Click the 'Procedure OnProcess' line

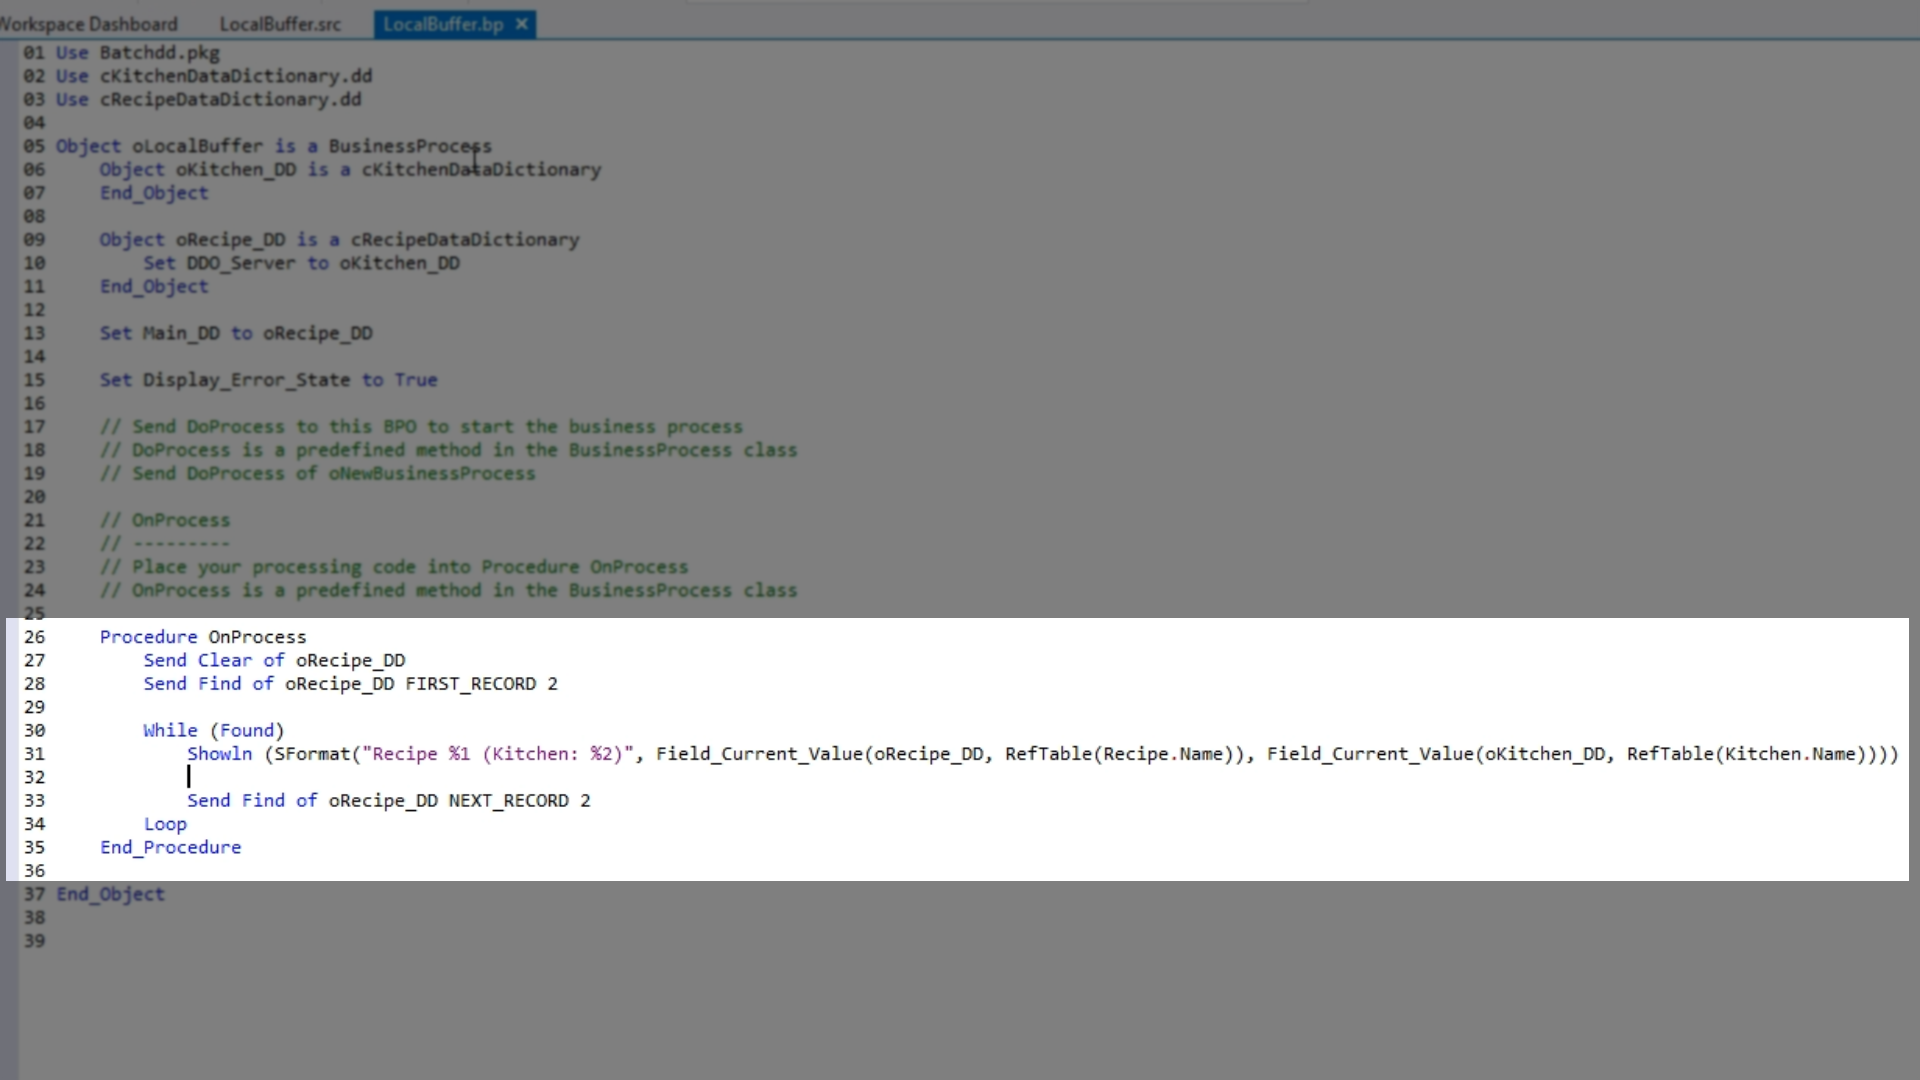(203, 637)
